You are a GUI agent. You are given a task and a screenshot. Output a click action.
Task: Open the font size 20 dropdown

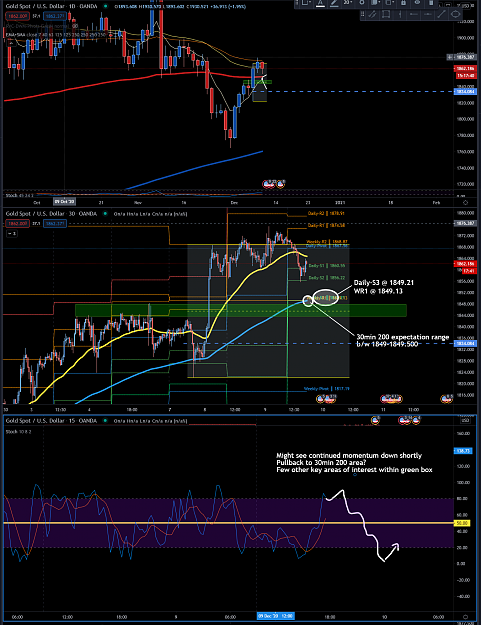348,3
